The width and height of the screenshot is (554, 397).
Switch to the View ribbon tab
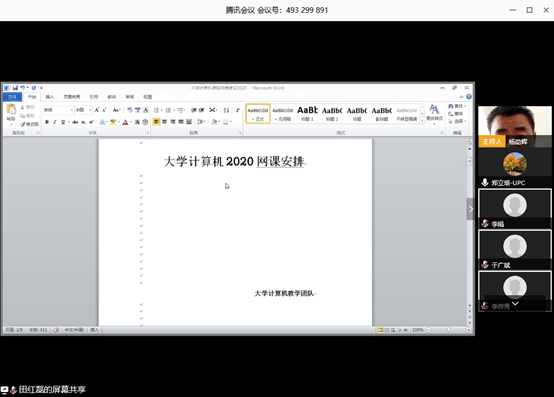pos(148,97)
